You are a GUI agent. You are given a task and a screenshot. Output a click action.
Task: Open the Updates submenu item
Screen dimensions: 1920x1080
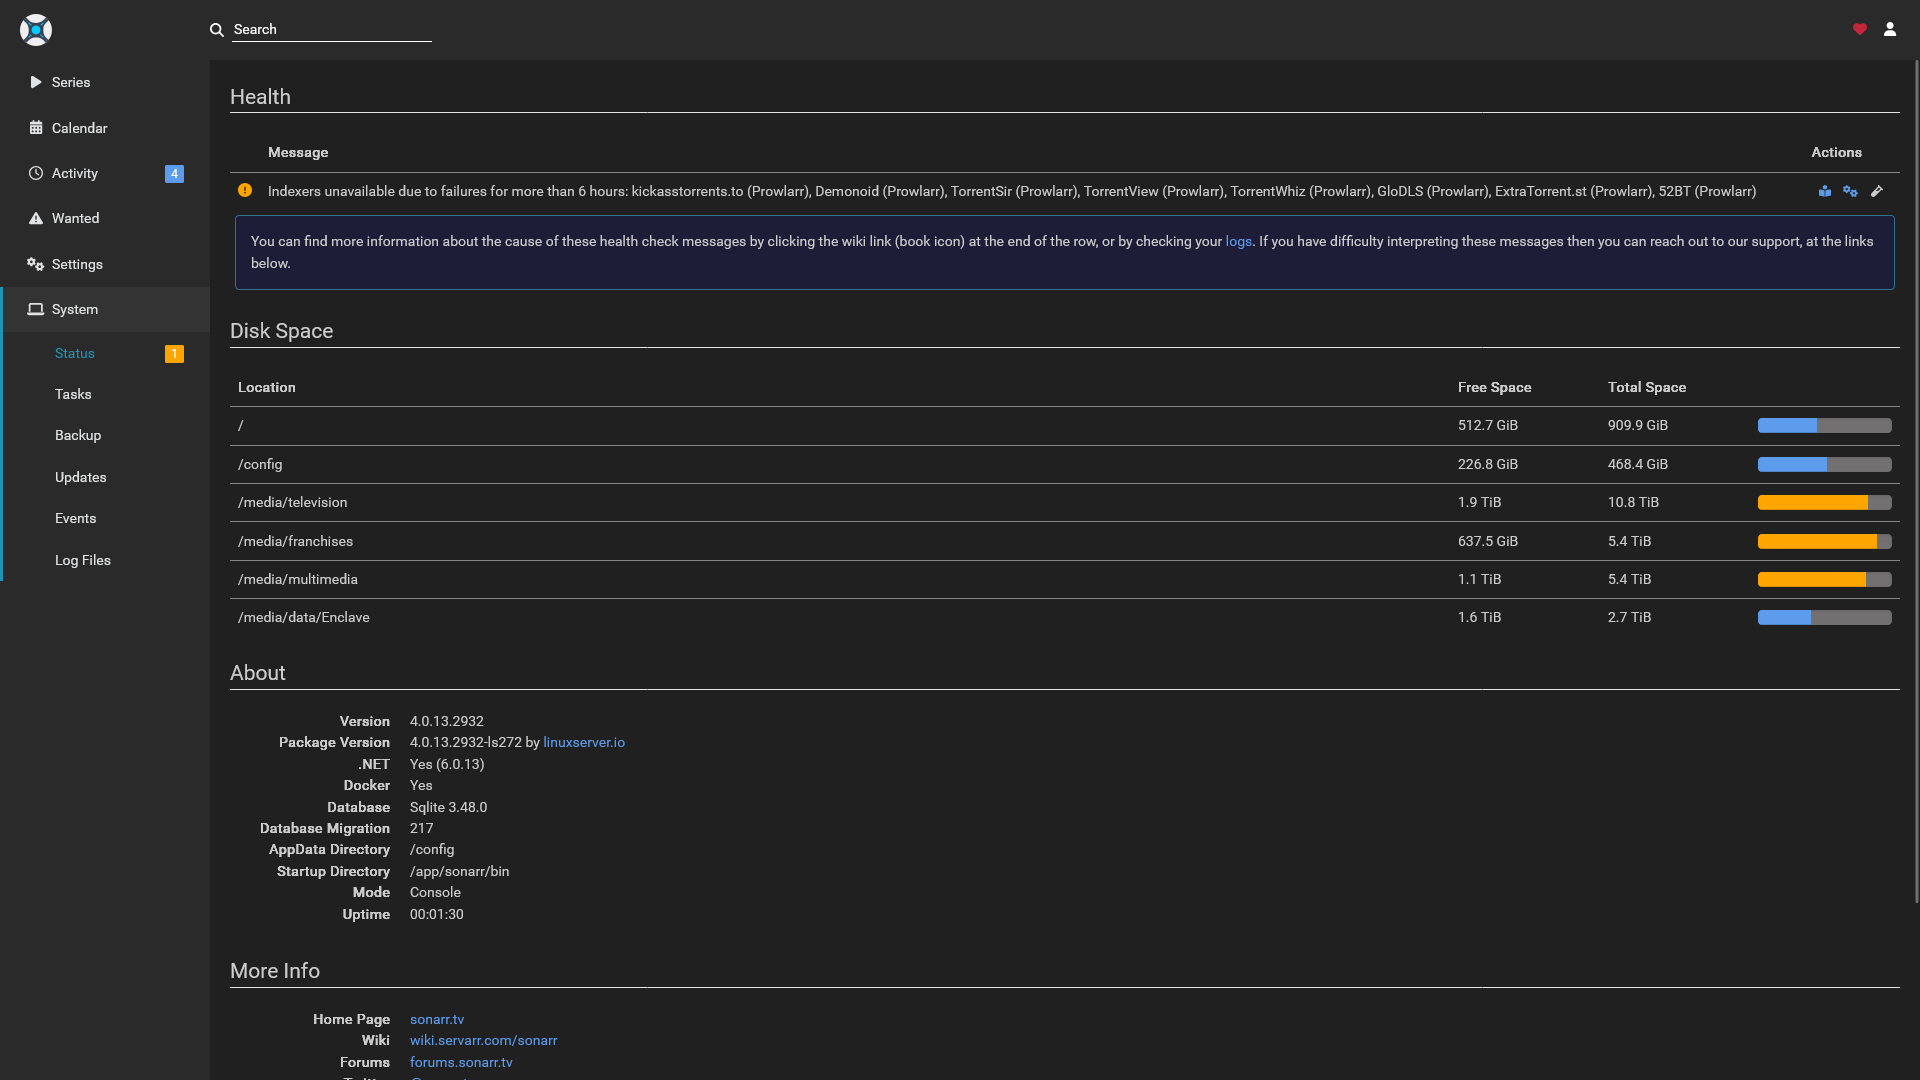pos(105,477)
